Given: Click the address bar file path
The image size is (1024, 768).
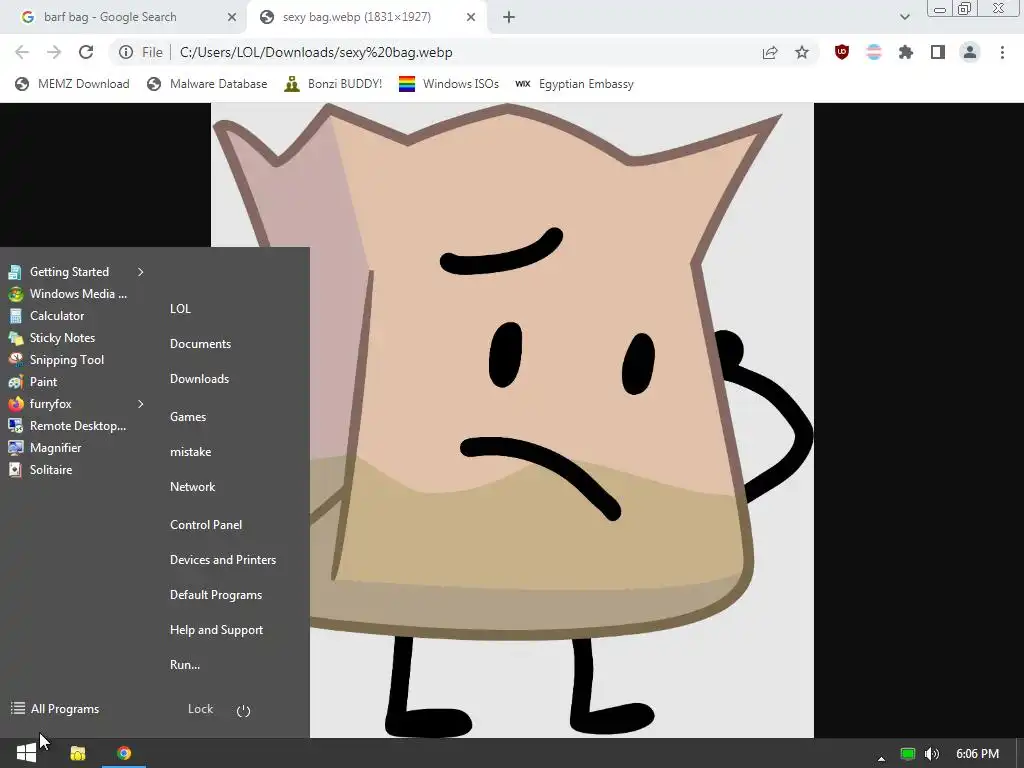Looking at the screenshot, I should pyautogui.click(x=316, y=52).
